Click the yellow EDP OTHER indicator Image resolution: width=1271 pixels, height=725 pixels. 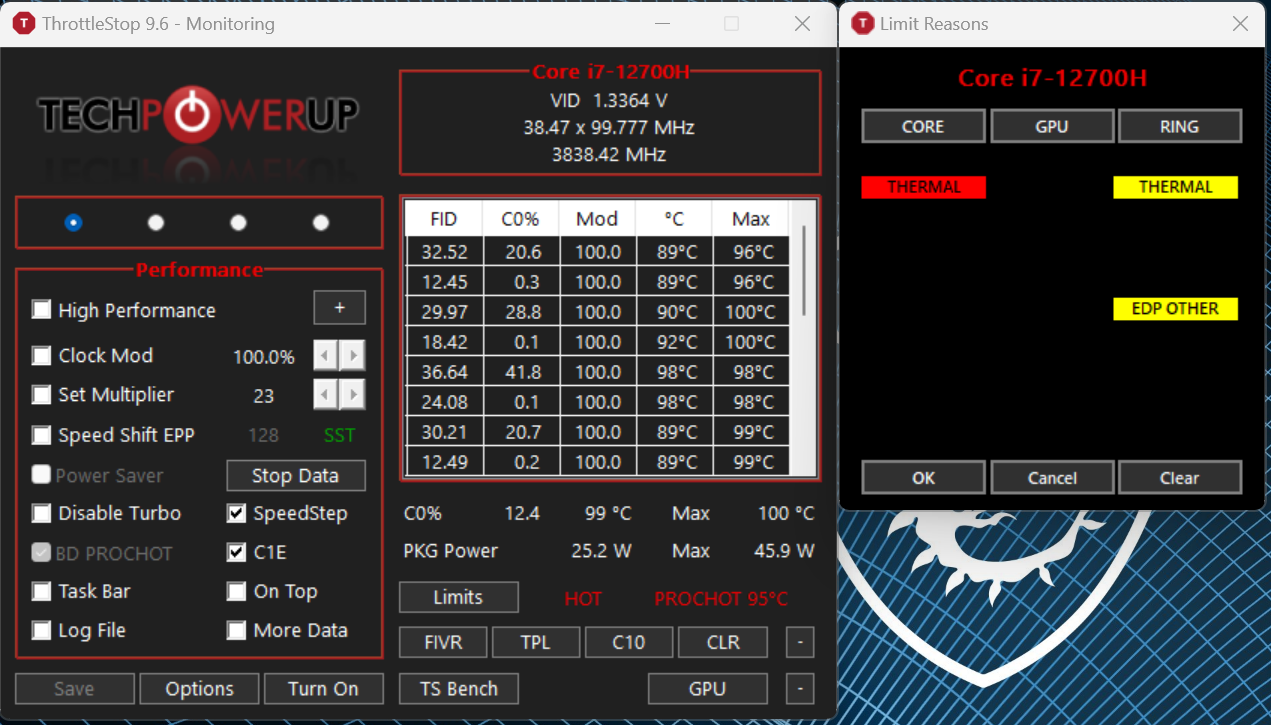[1176, 309]
